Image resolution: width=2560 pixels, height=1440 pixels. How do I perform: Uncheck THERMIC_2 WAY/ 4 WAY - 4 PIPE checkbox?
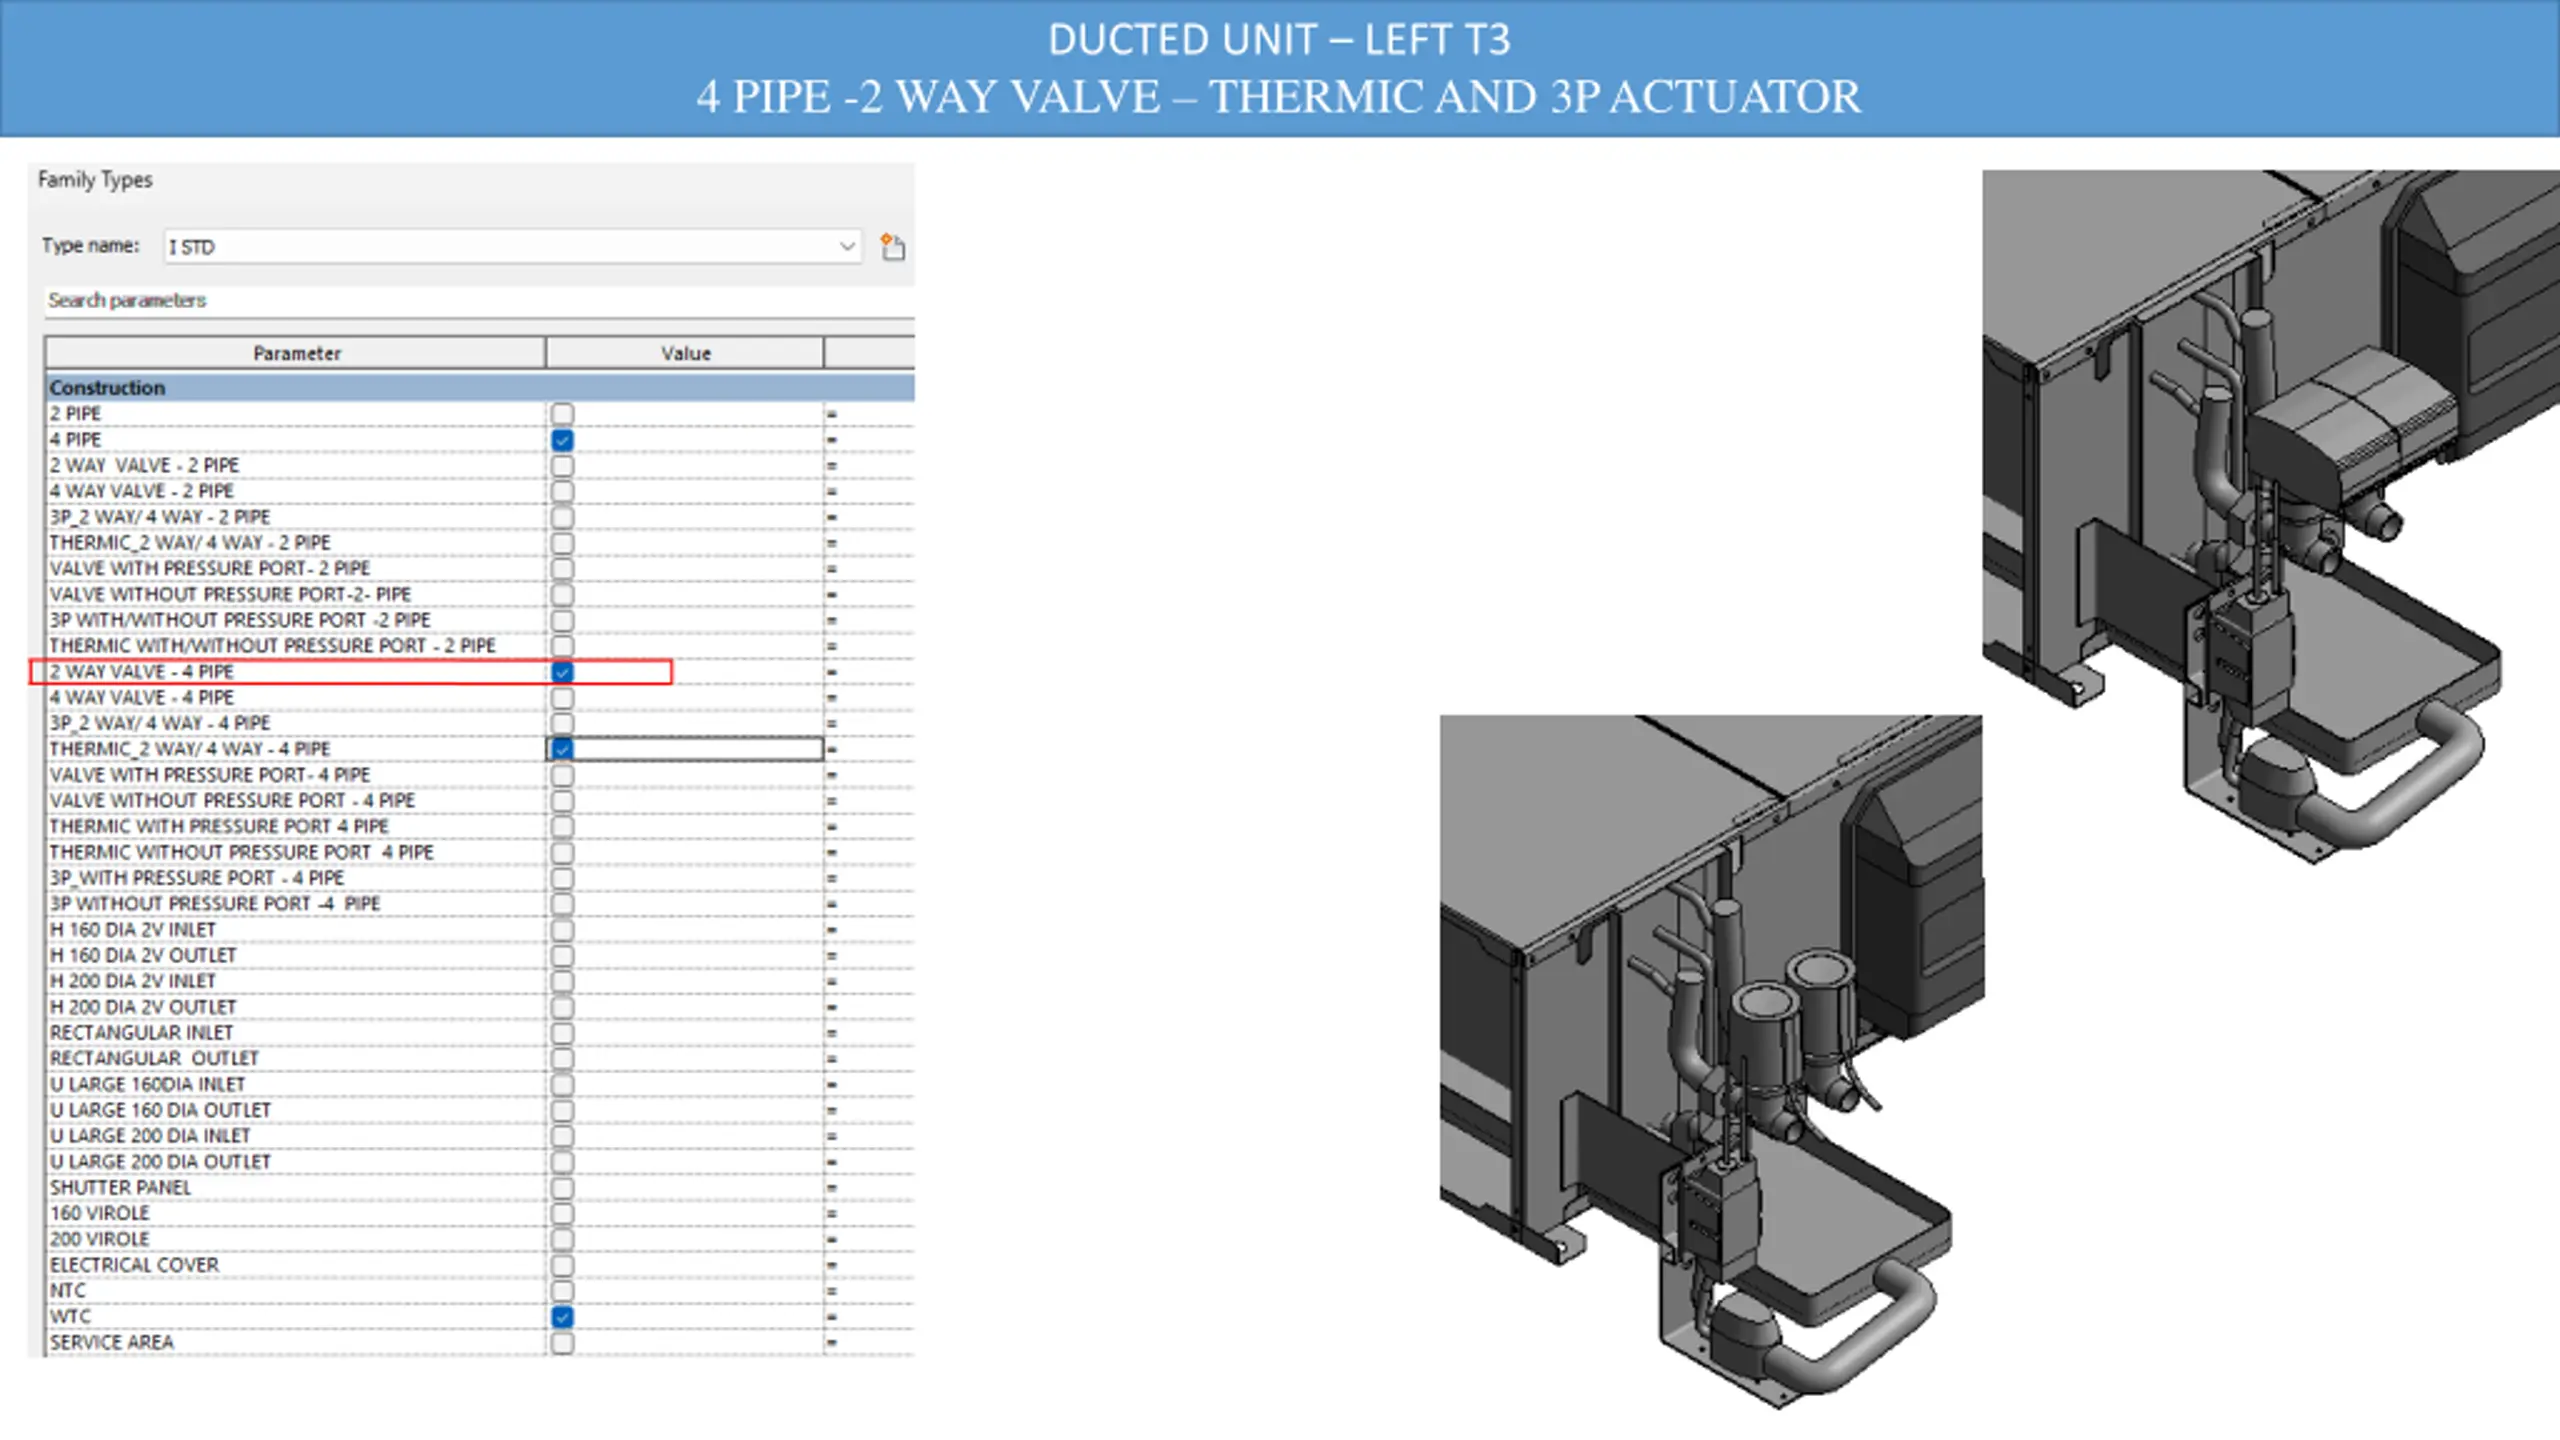[563, 749]
